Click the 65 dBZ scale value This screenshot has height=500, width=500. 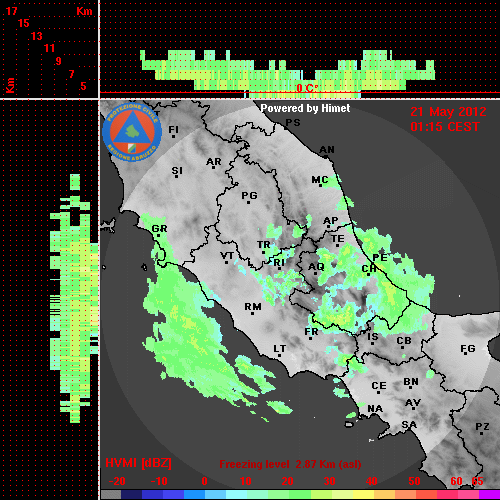pyautogui.click(x=477, y=481)
